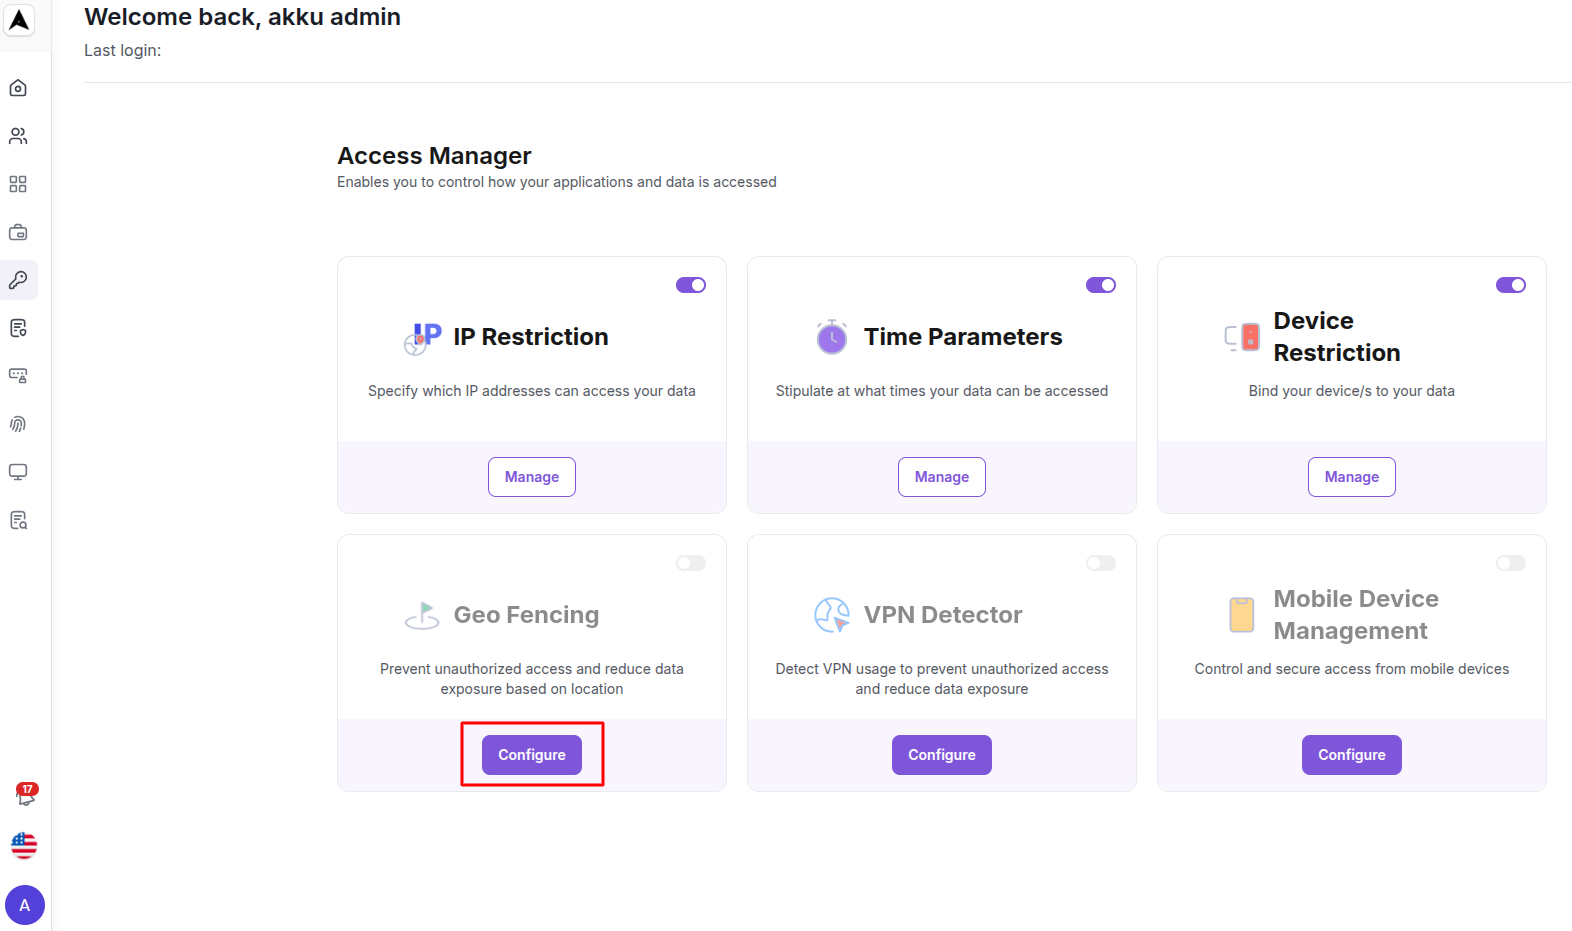
Task: Open the policy document sidebar icon
Action: (18, 328)
